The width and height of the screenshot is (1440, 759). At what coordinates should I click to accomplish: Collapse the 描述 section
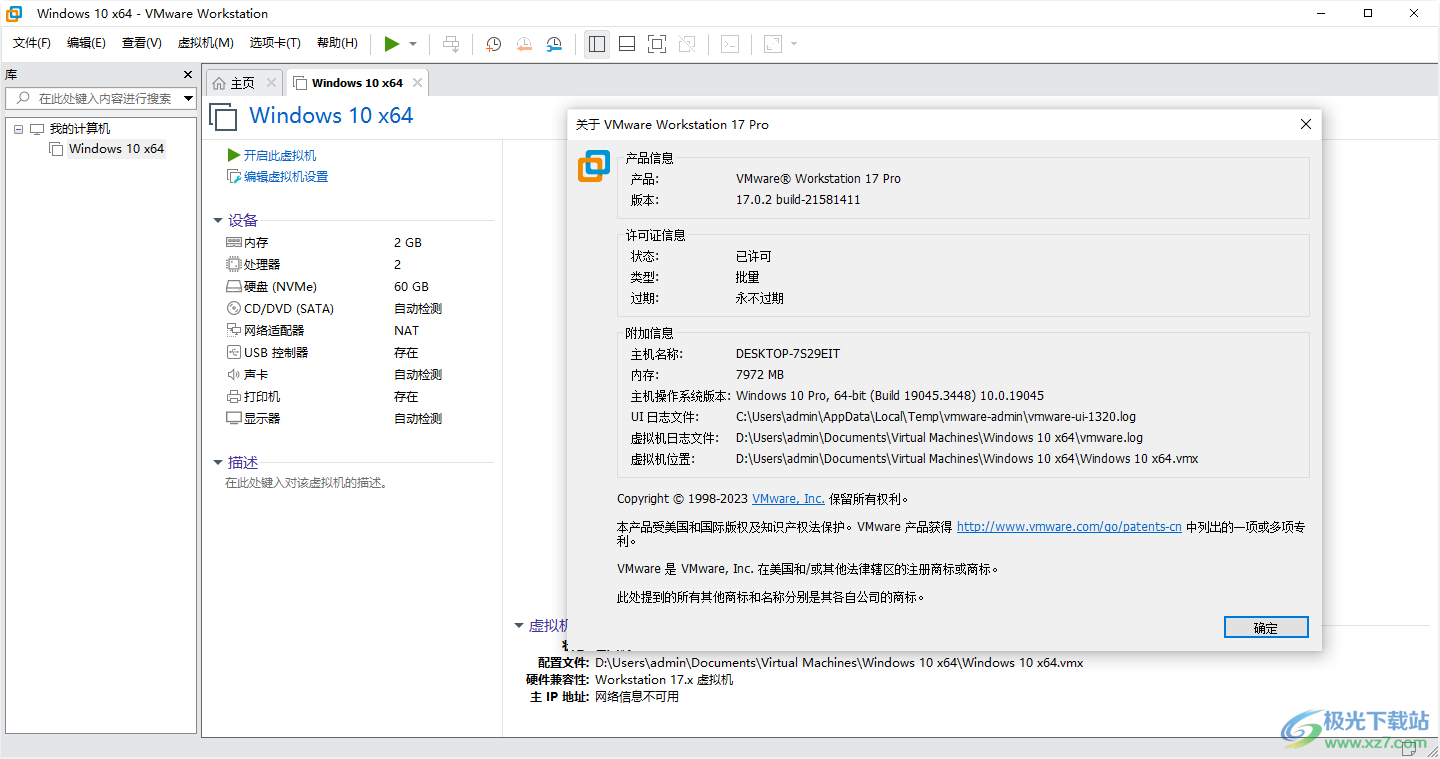pyautogui.click(x=218, y=460)
